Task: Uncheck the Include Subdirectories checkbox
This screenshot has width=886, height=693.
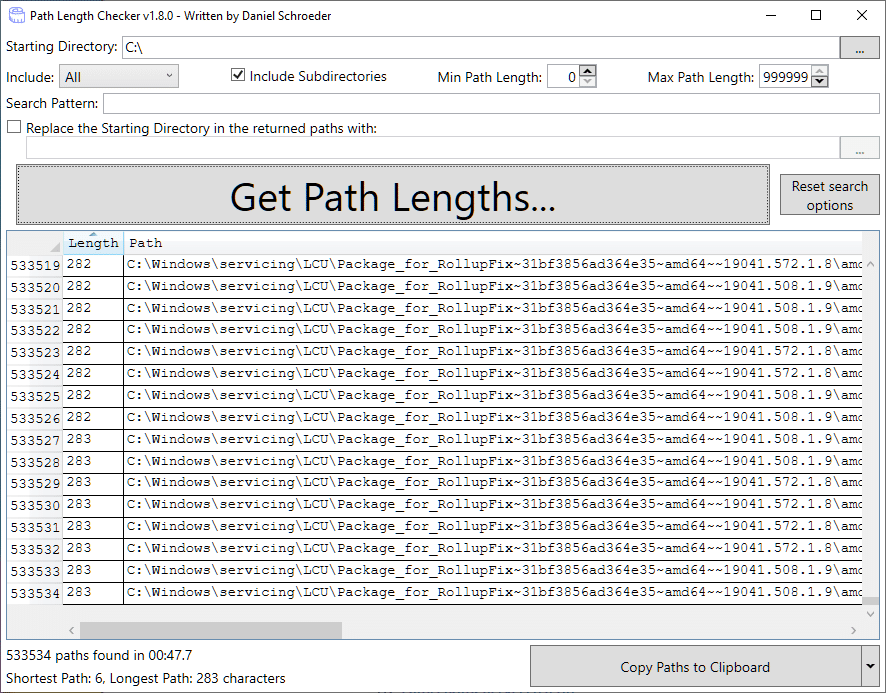Action: click(x=238, y=76)
